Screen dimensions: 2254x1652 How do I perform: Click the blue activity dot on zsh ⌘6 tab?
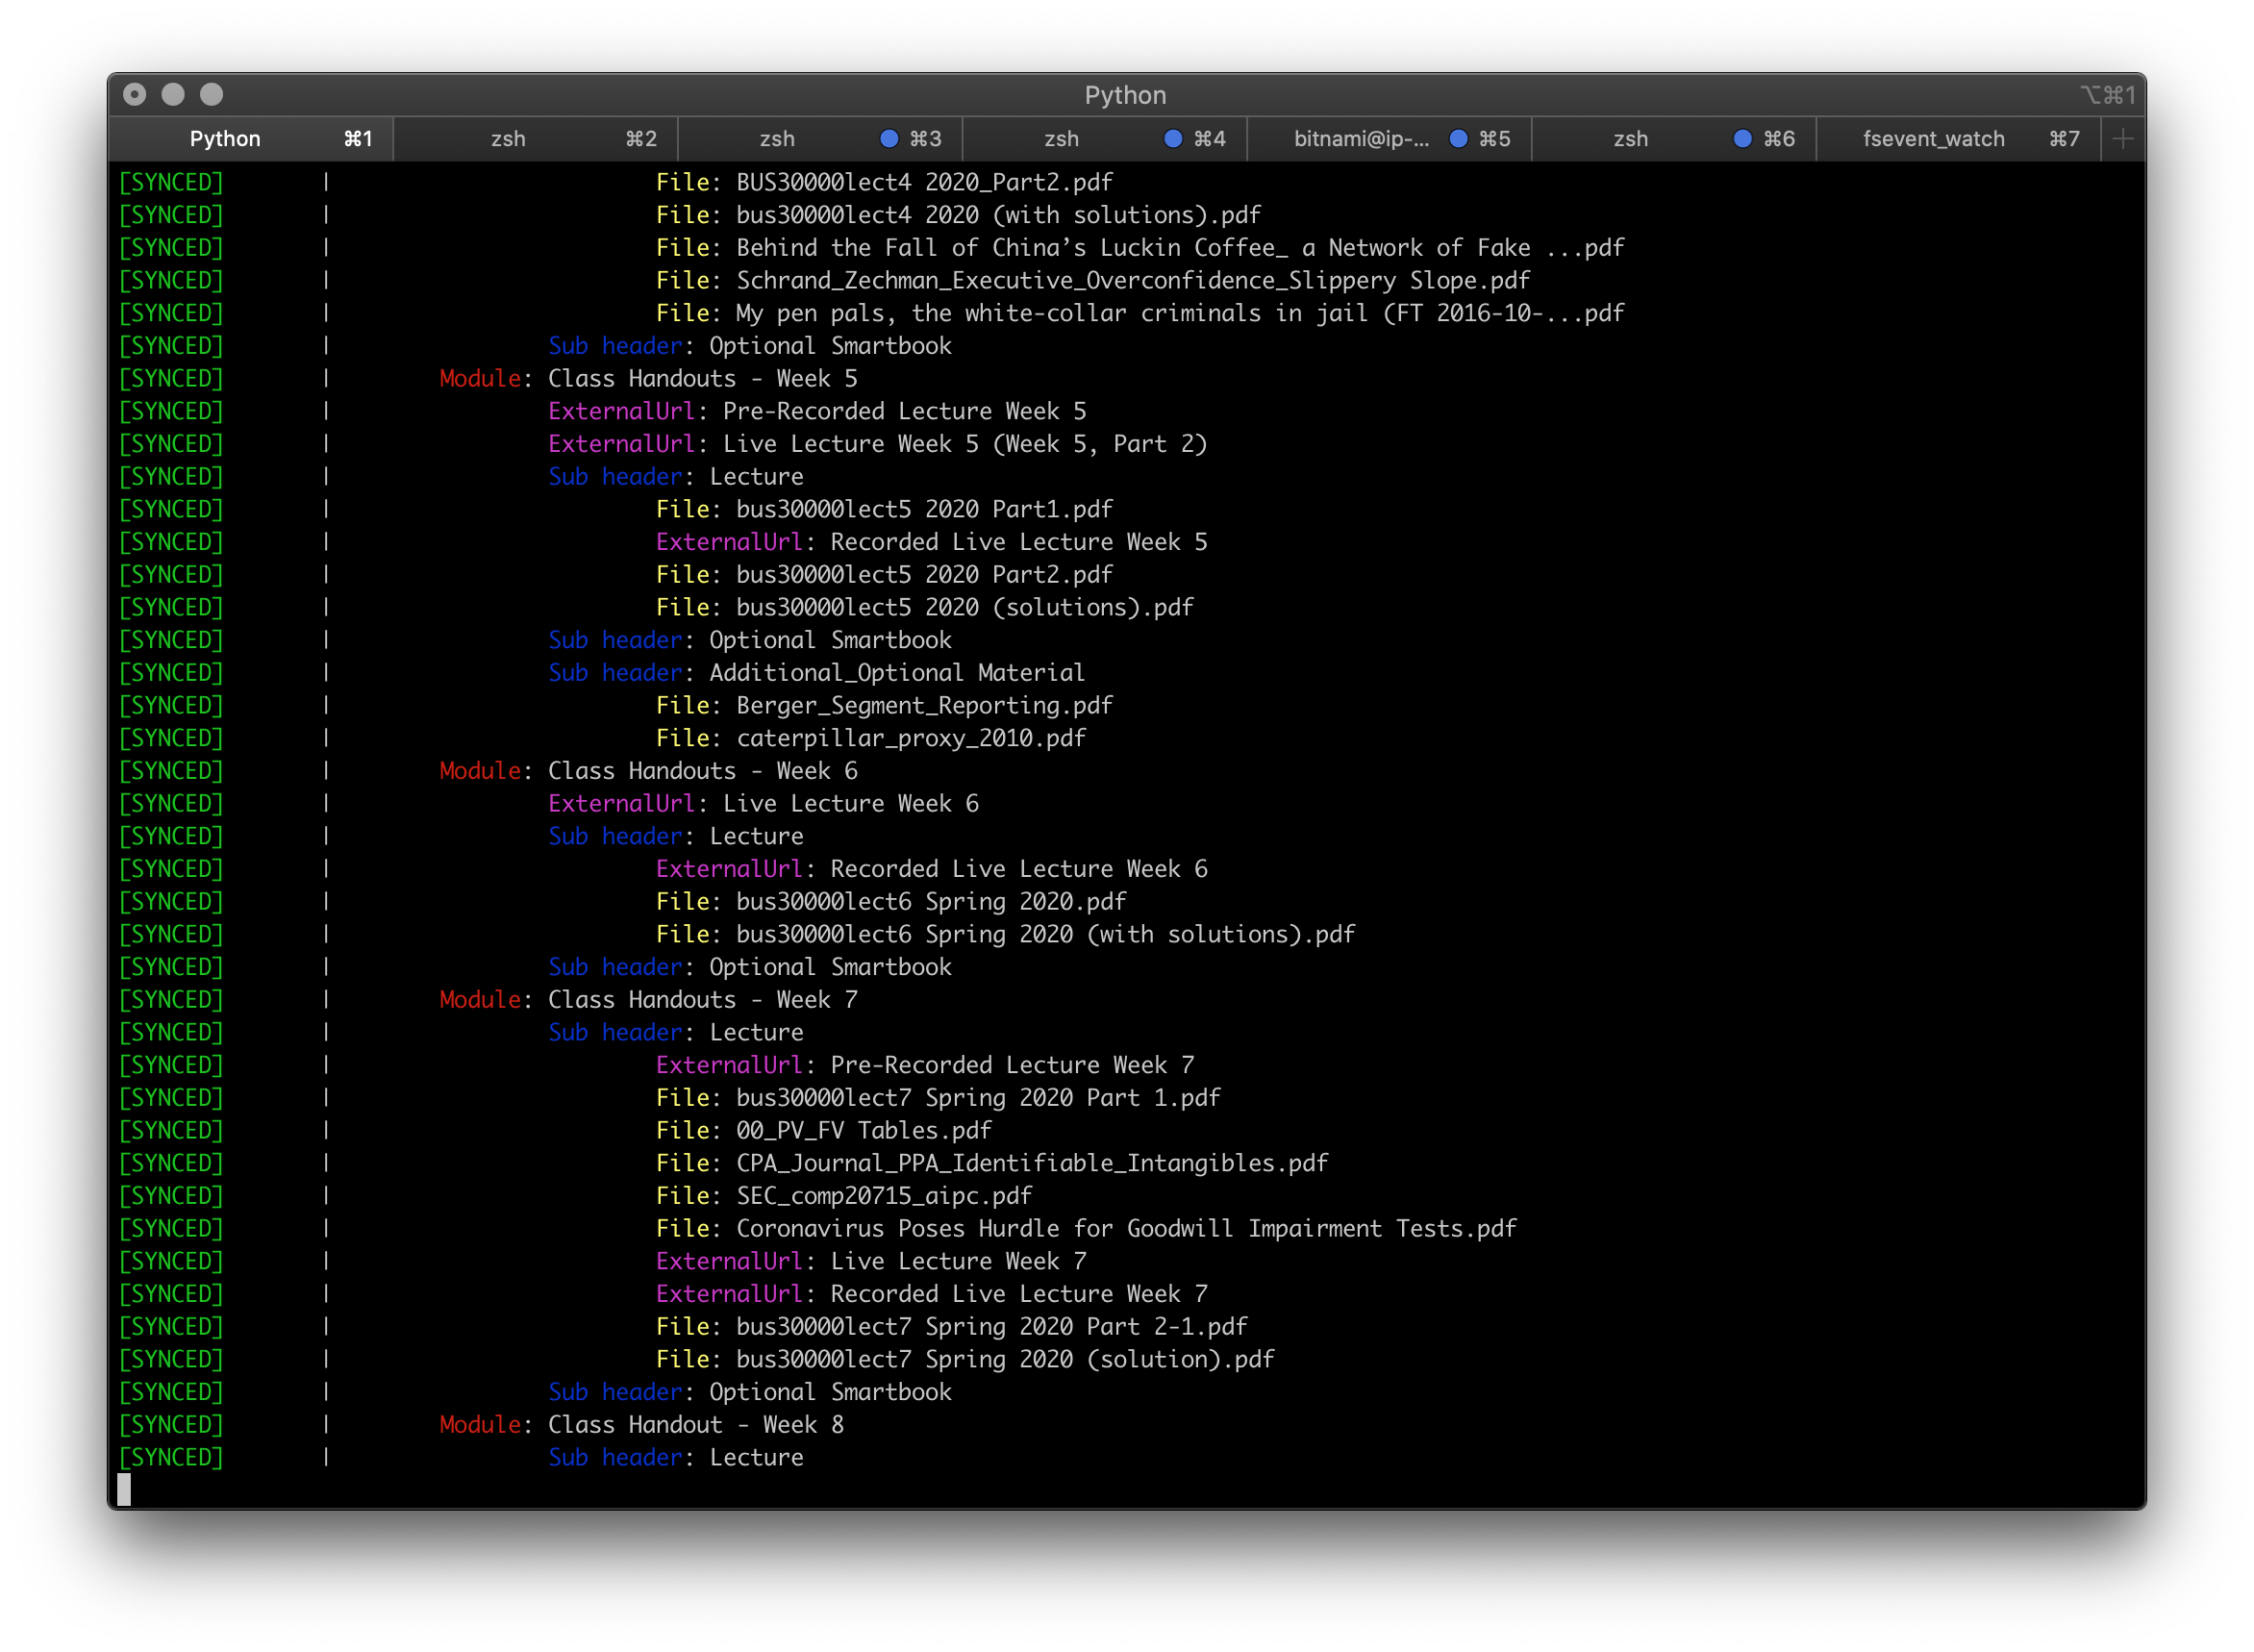[x=1742, y=139]
